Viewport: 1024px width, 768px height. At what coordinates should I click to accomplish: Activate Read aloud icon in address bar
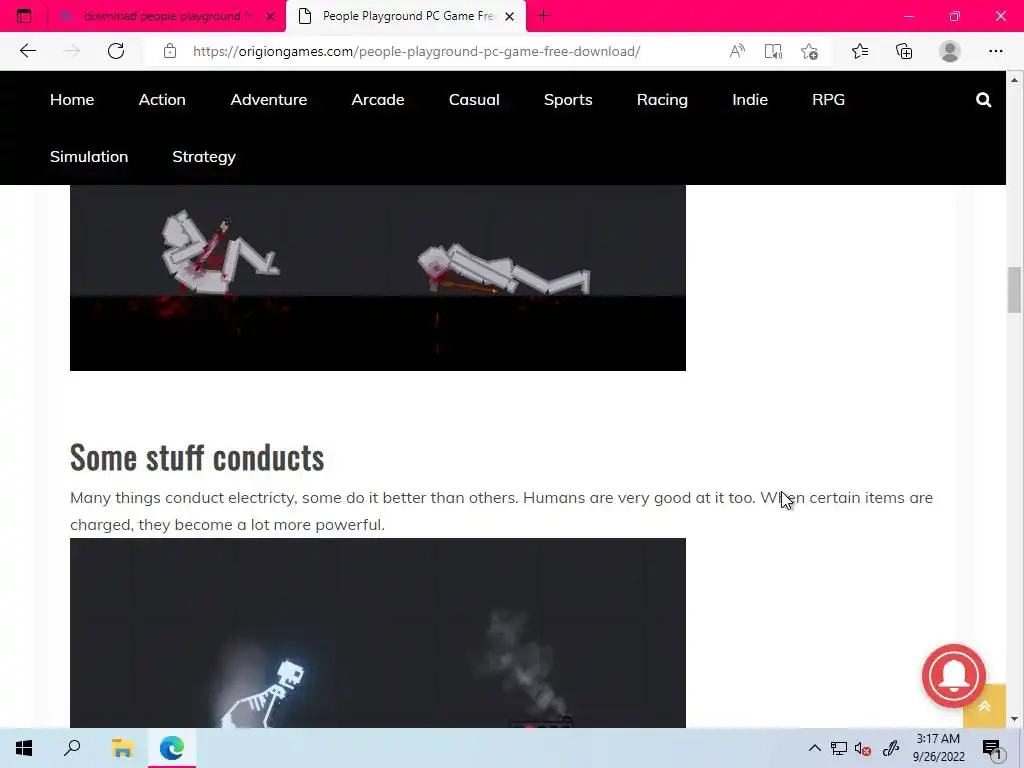click(737, 51)
